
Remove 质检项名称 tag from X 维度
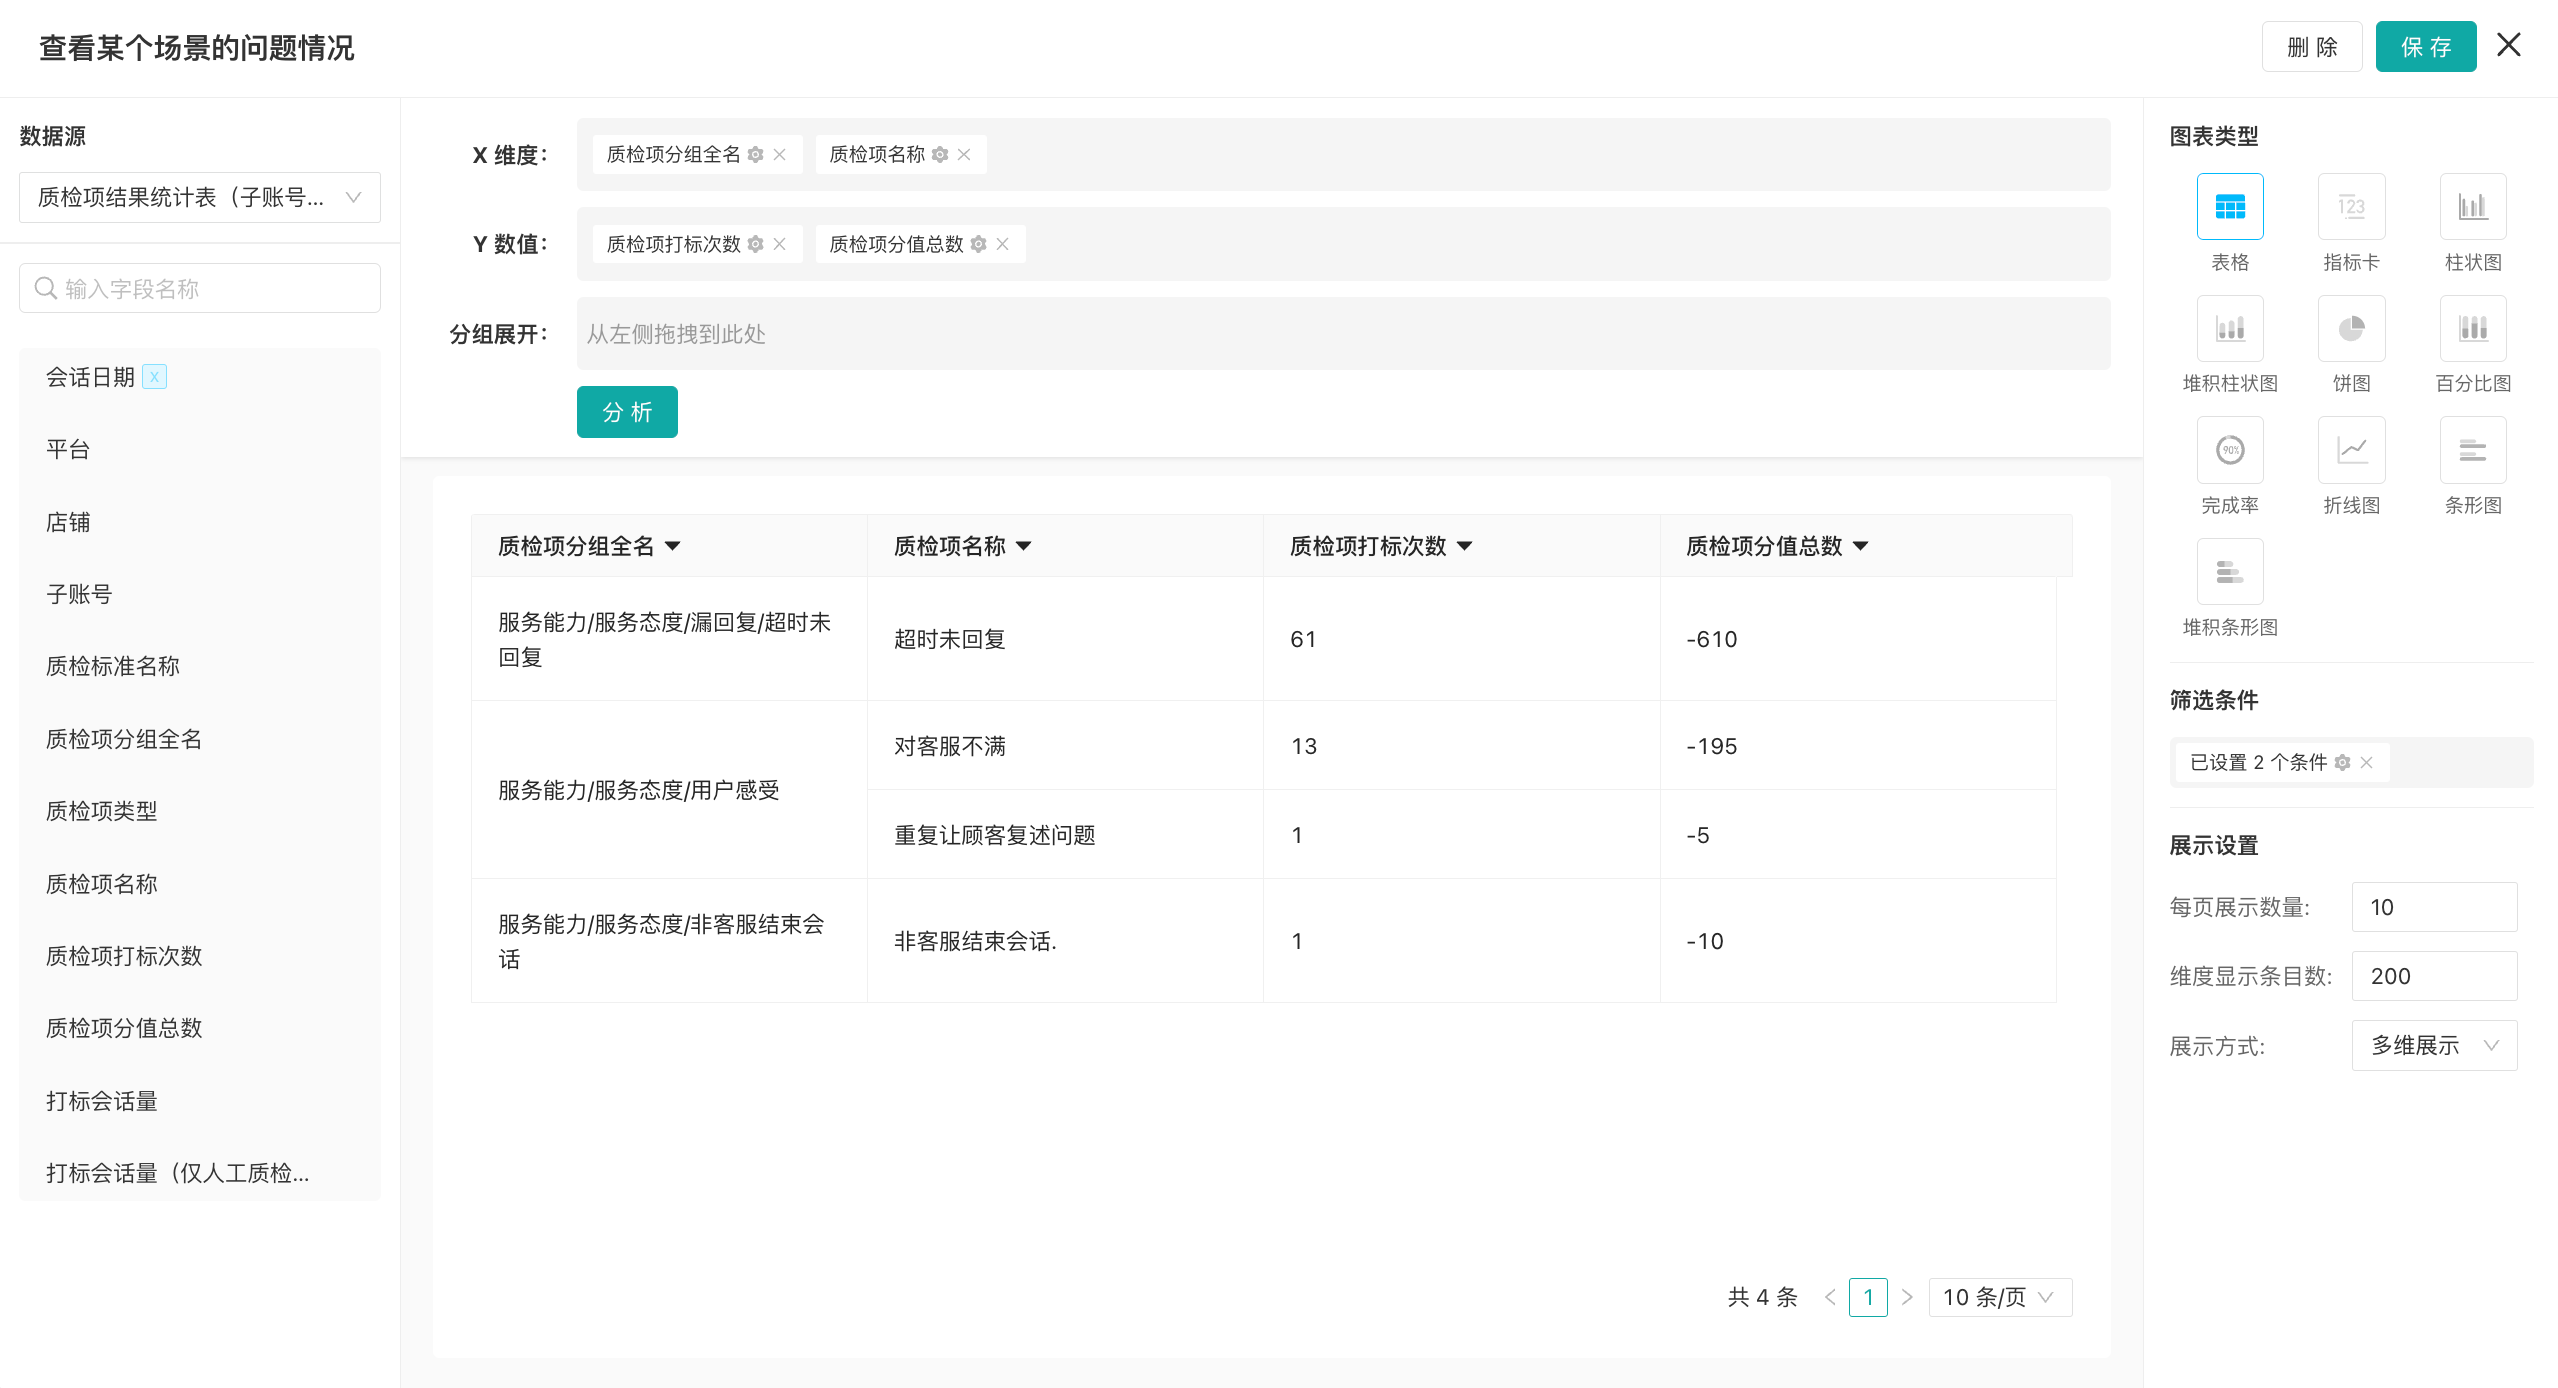[x=964, y=155]
